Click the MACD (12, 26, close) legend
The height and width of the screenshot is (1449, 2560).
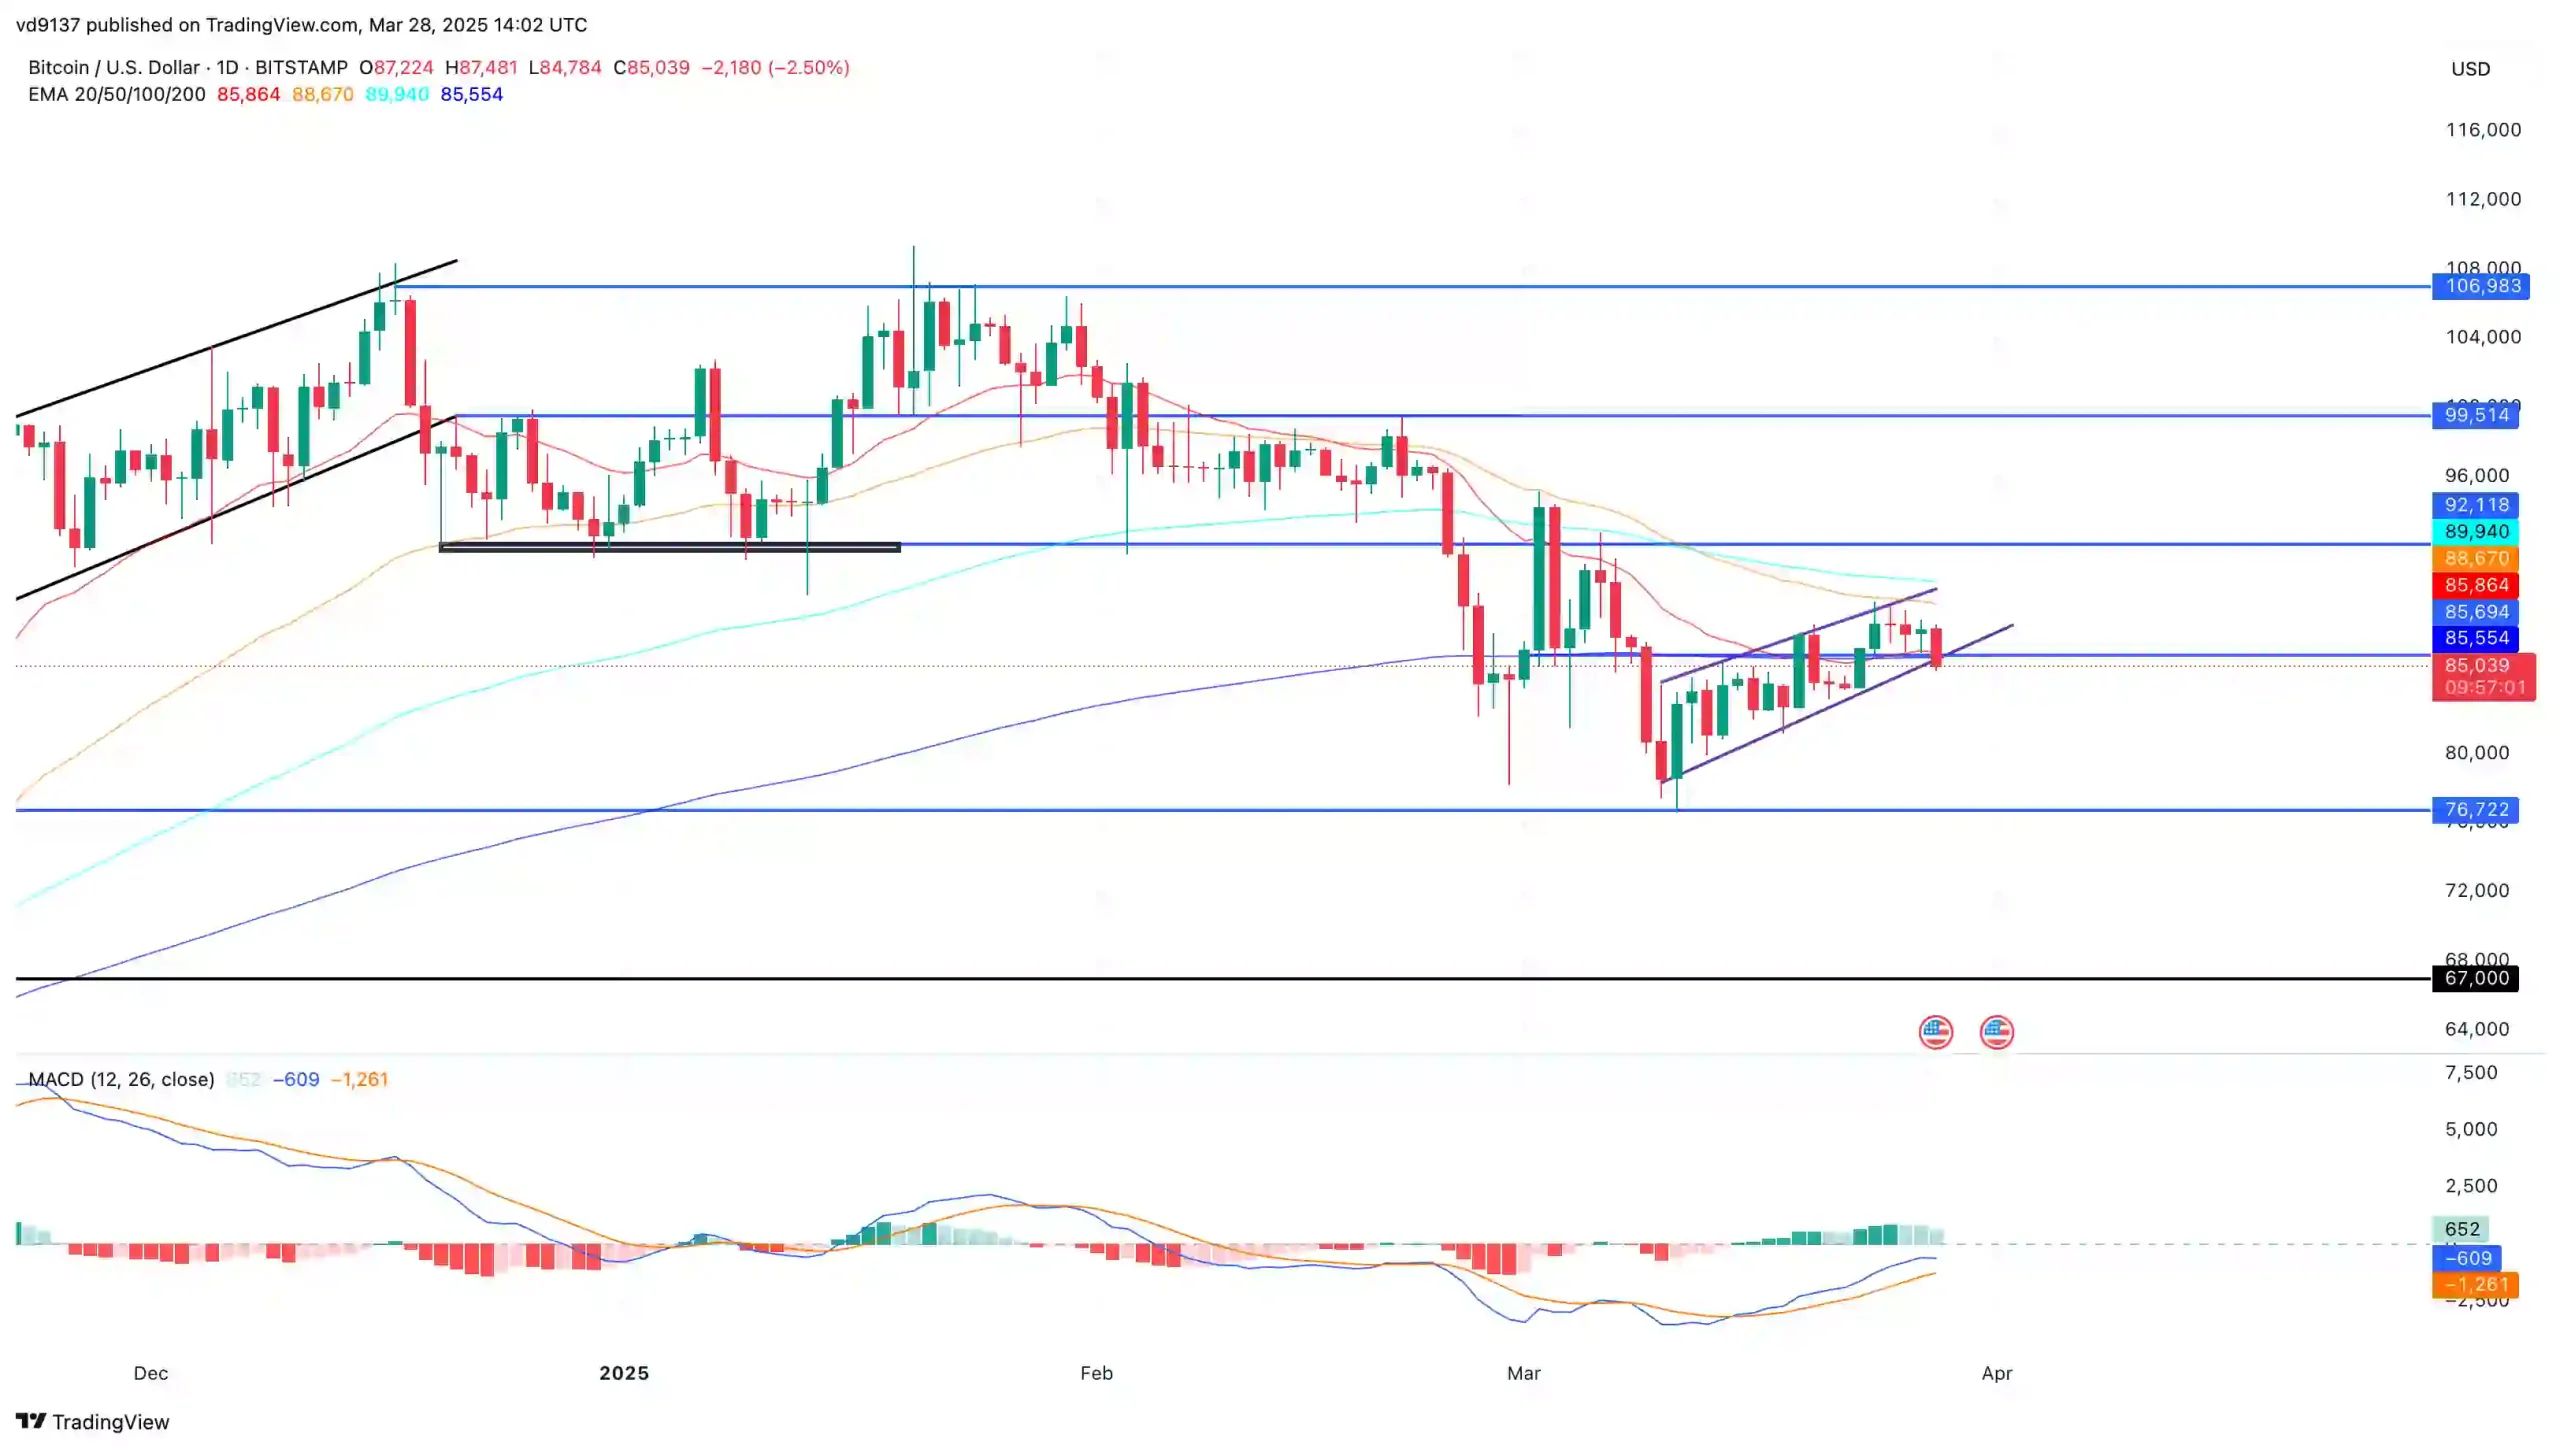(121, 1079)
